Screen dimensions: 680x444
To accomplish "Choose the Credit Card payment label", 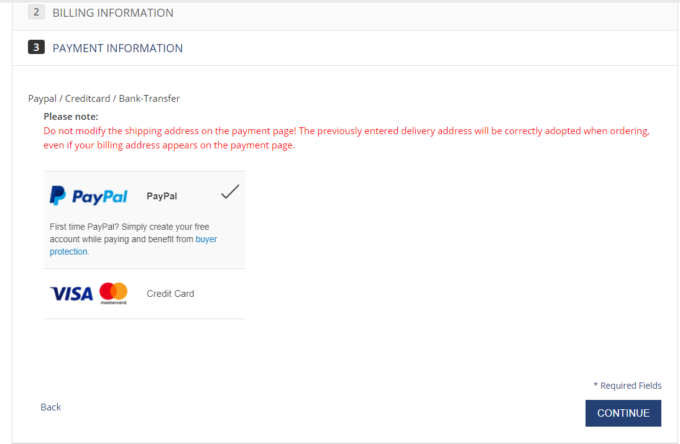I will click(170, 294).
